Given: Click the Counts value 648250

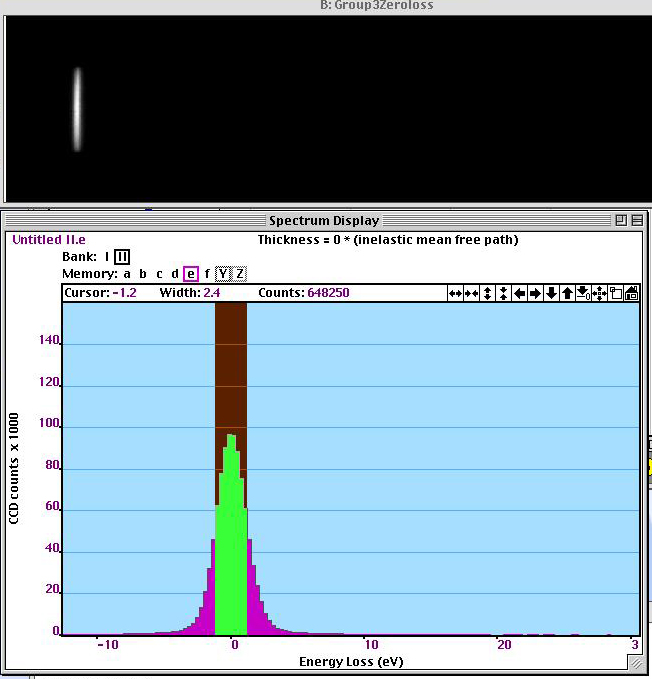Looking at the screenshot, I should pos(328,293).
